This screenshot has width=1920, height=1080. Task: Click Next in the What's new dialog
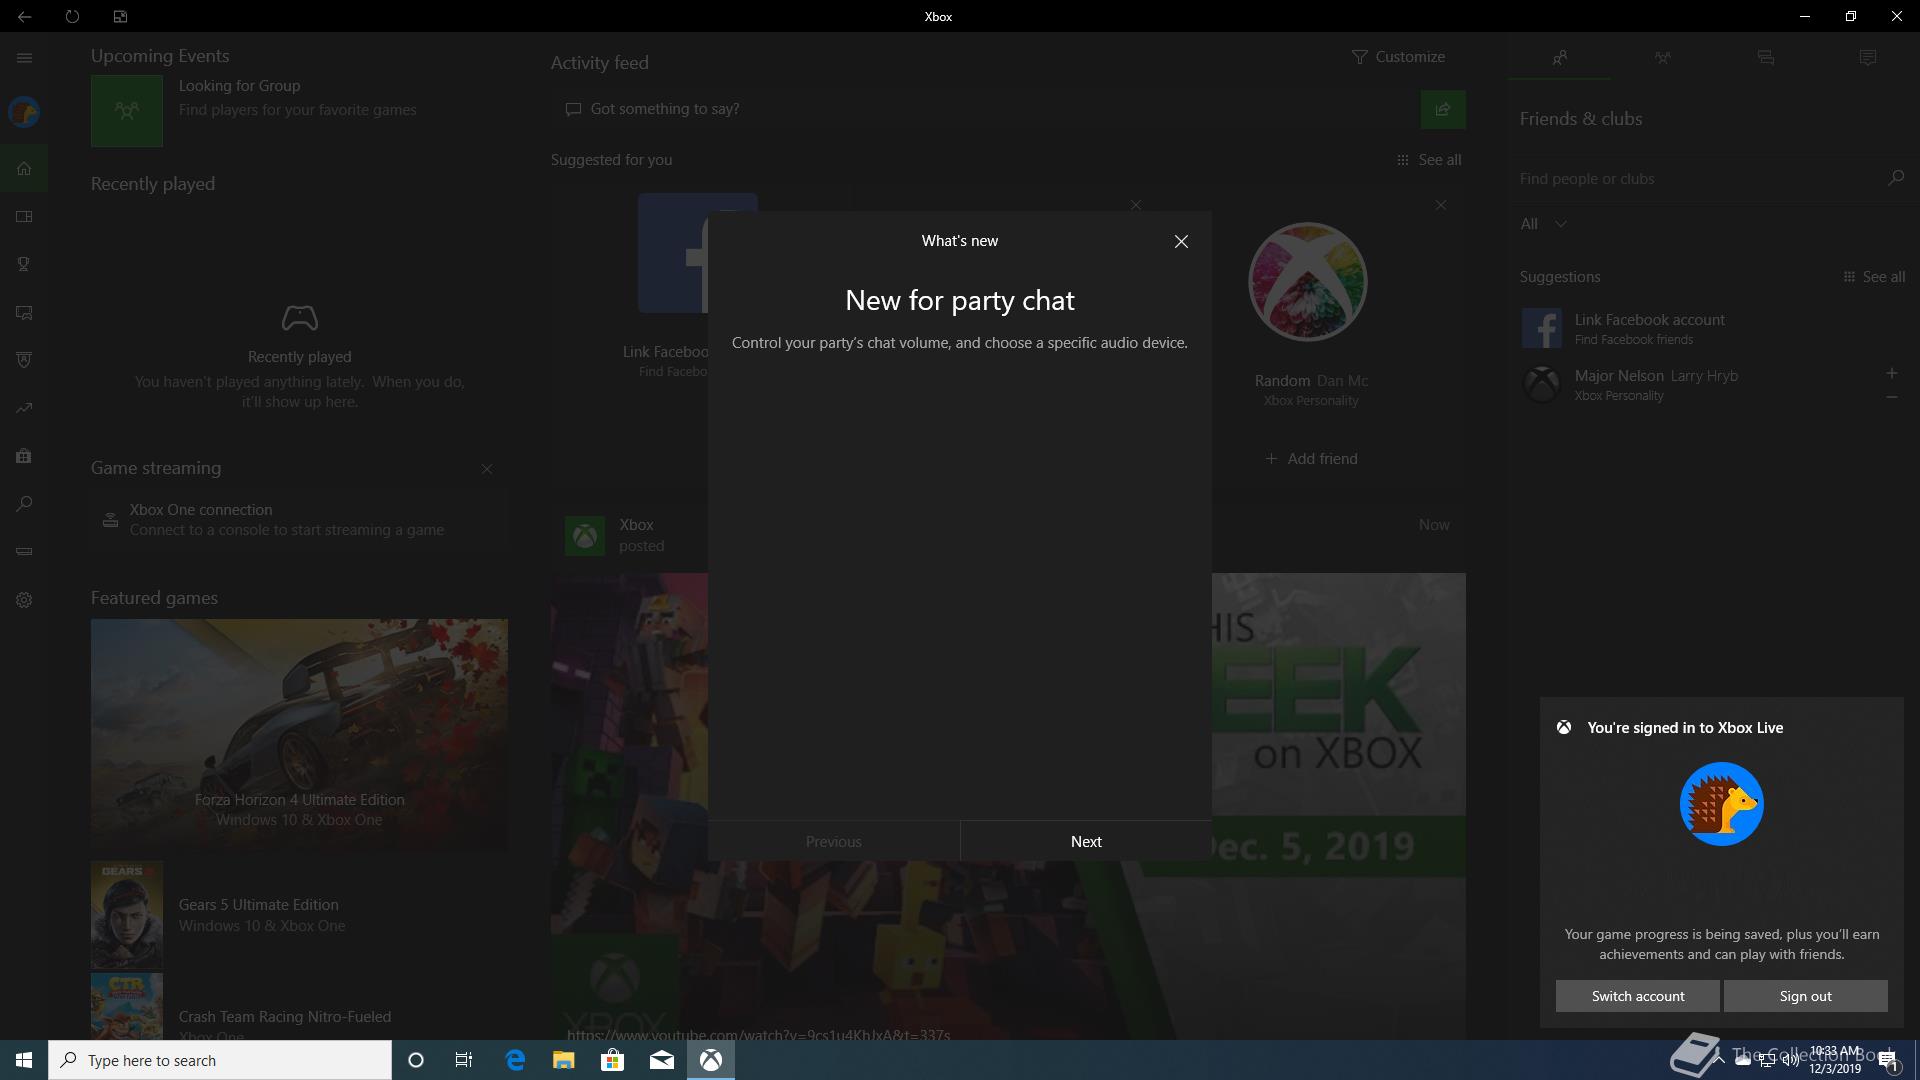point(1086,841)
